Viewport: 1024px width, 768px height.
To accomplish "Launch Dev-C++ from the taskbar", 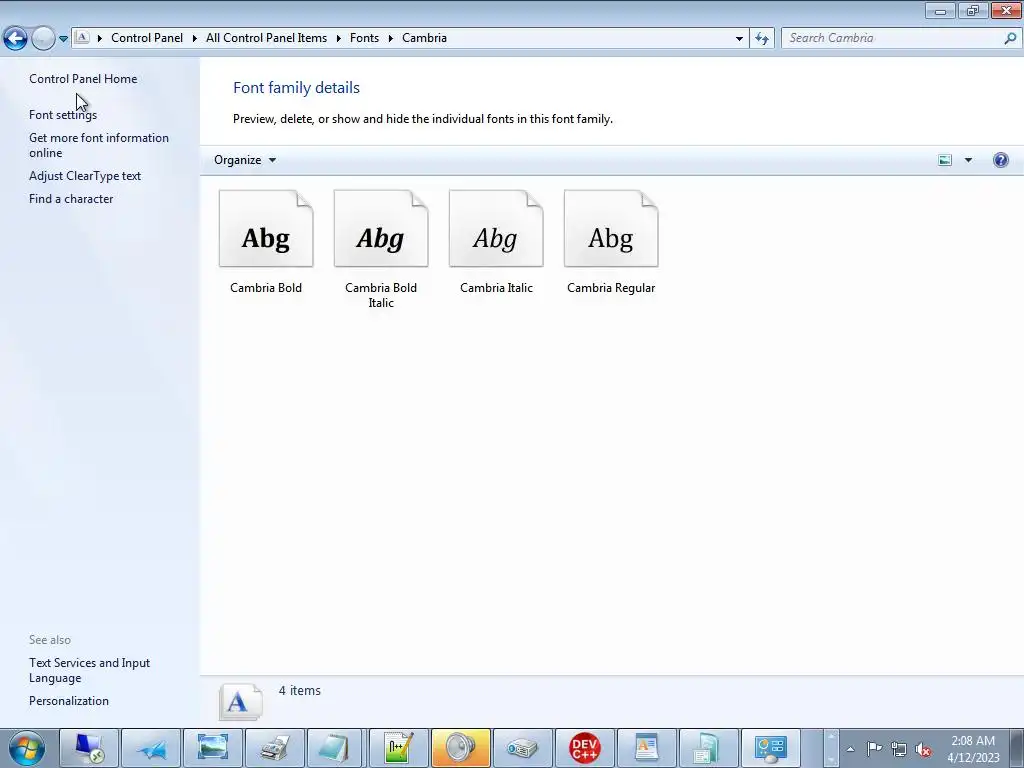I will pyautogui.click(x=584, y=748).
